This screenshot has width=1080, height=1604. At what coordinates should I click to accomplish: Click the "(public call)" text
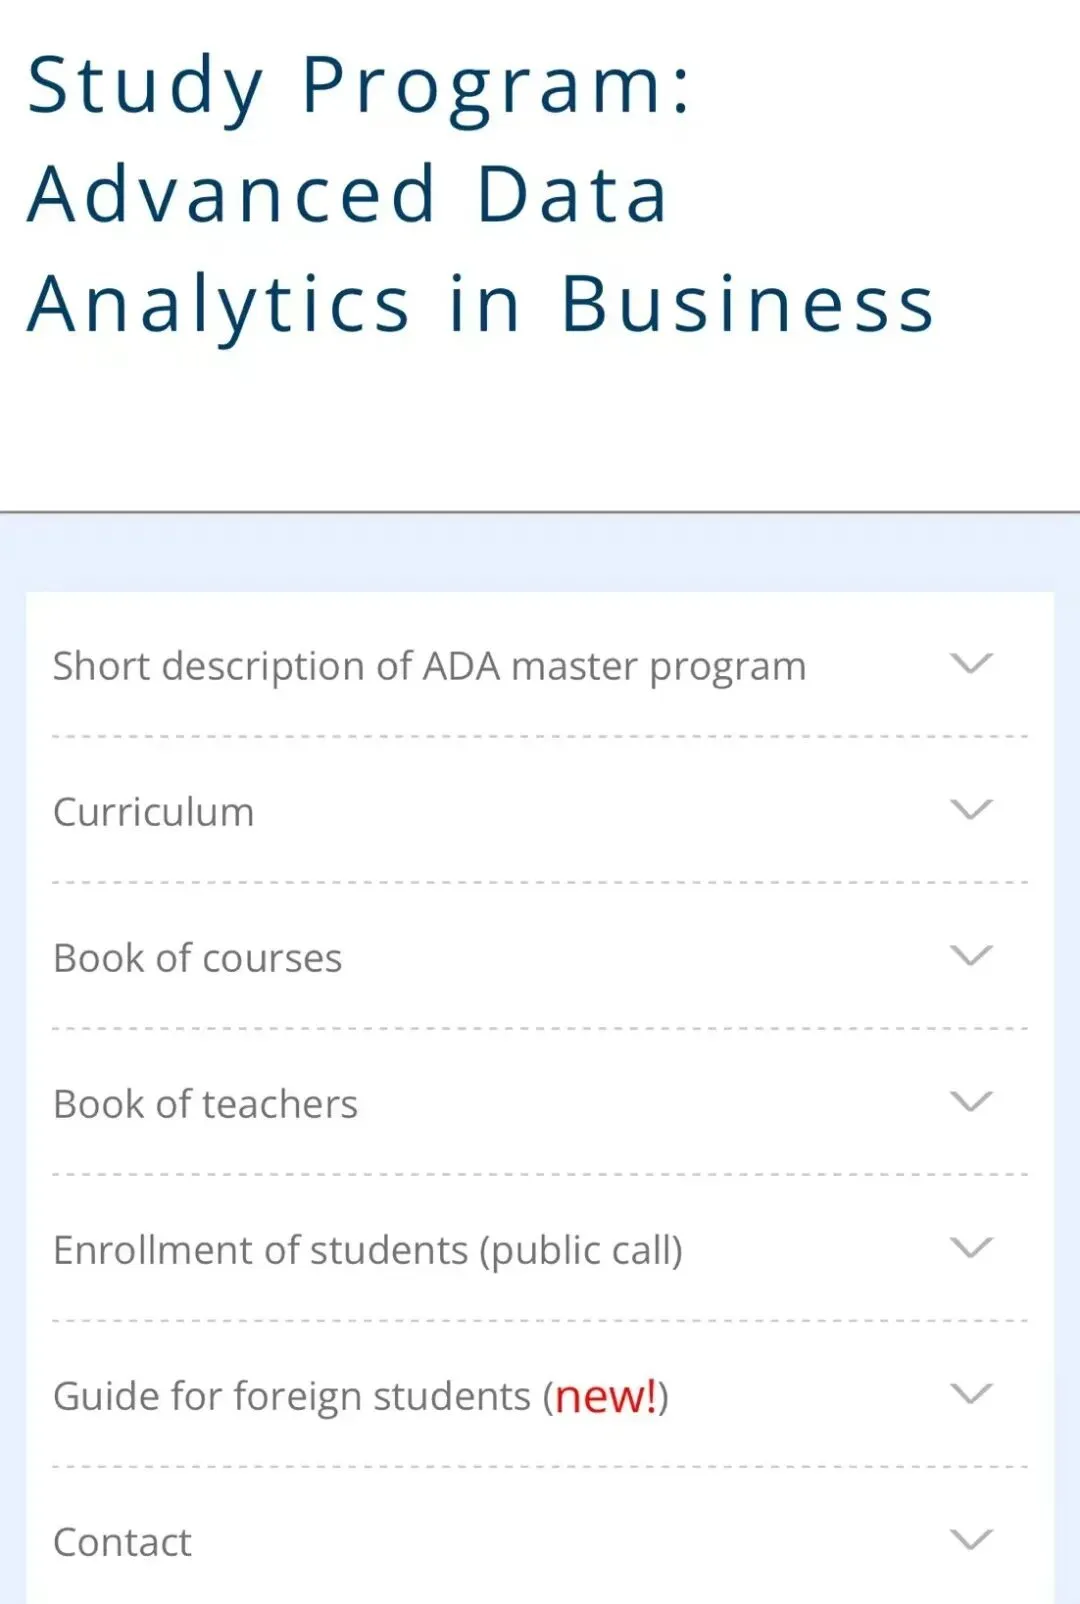click(x=581, y=1250)
